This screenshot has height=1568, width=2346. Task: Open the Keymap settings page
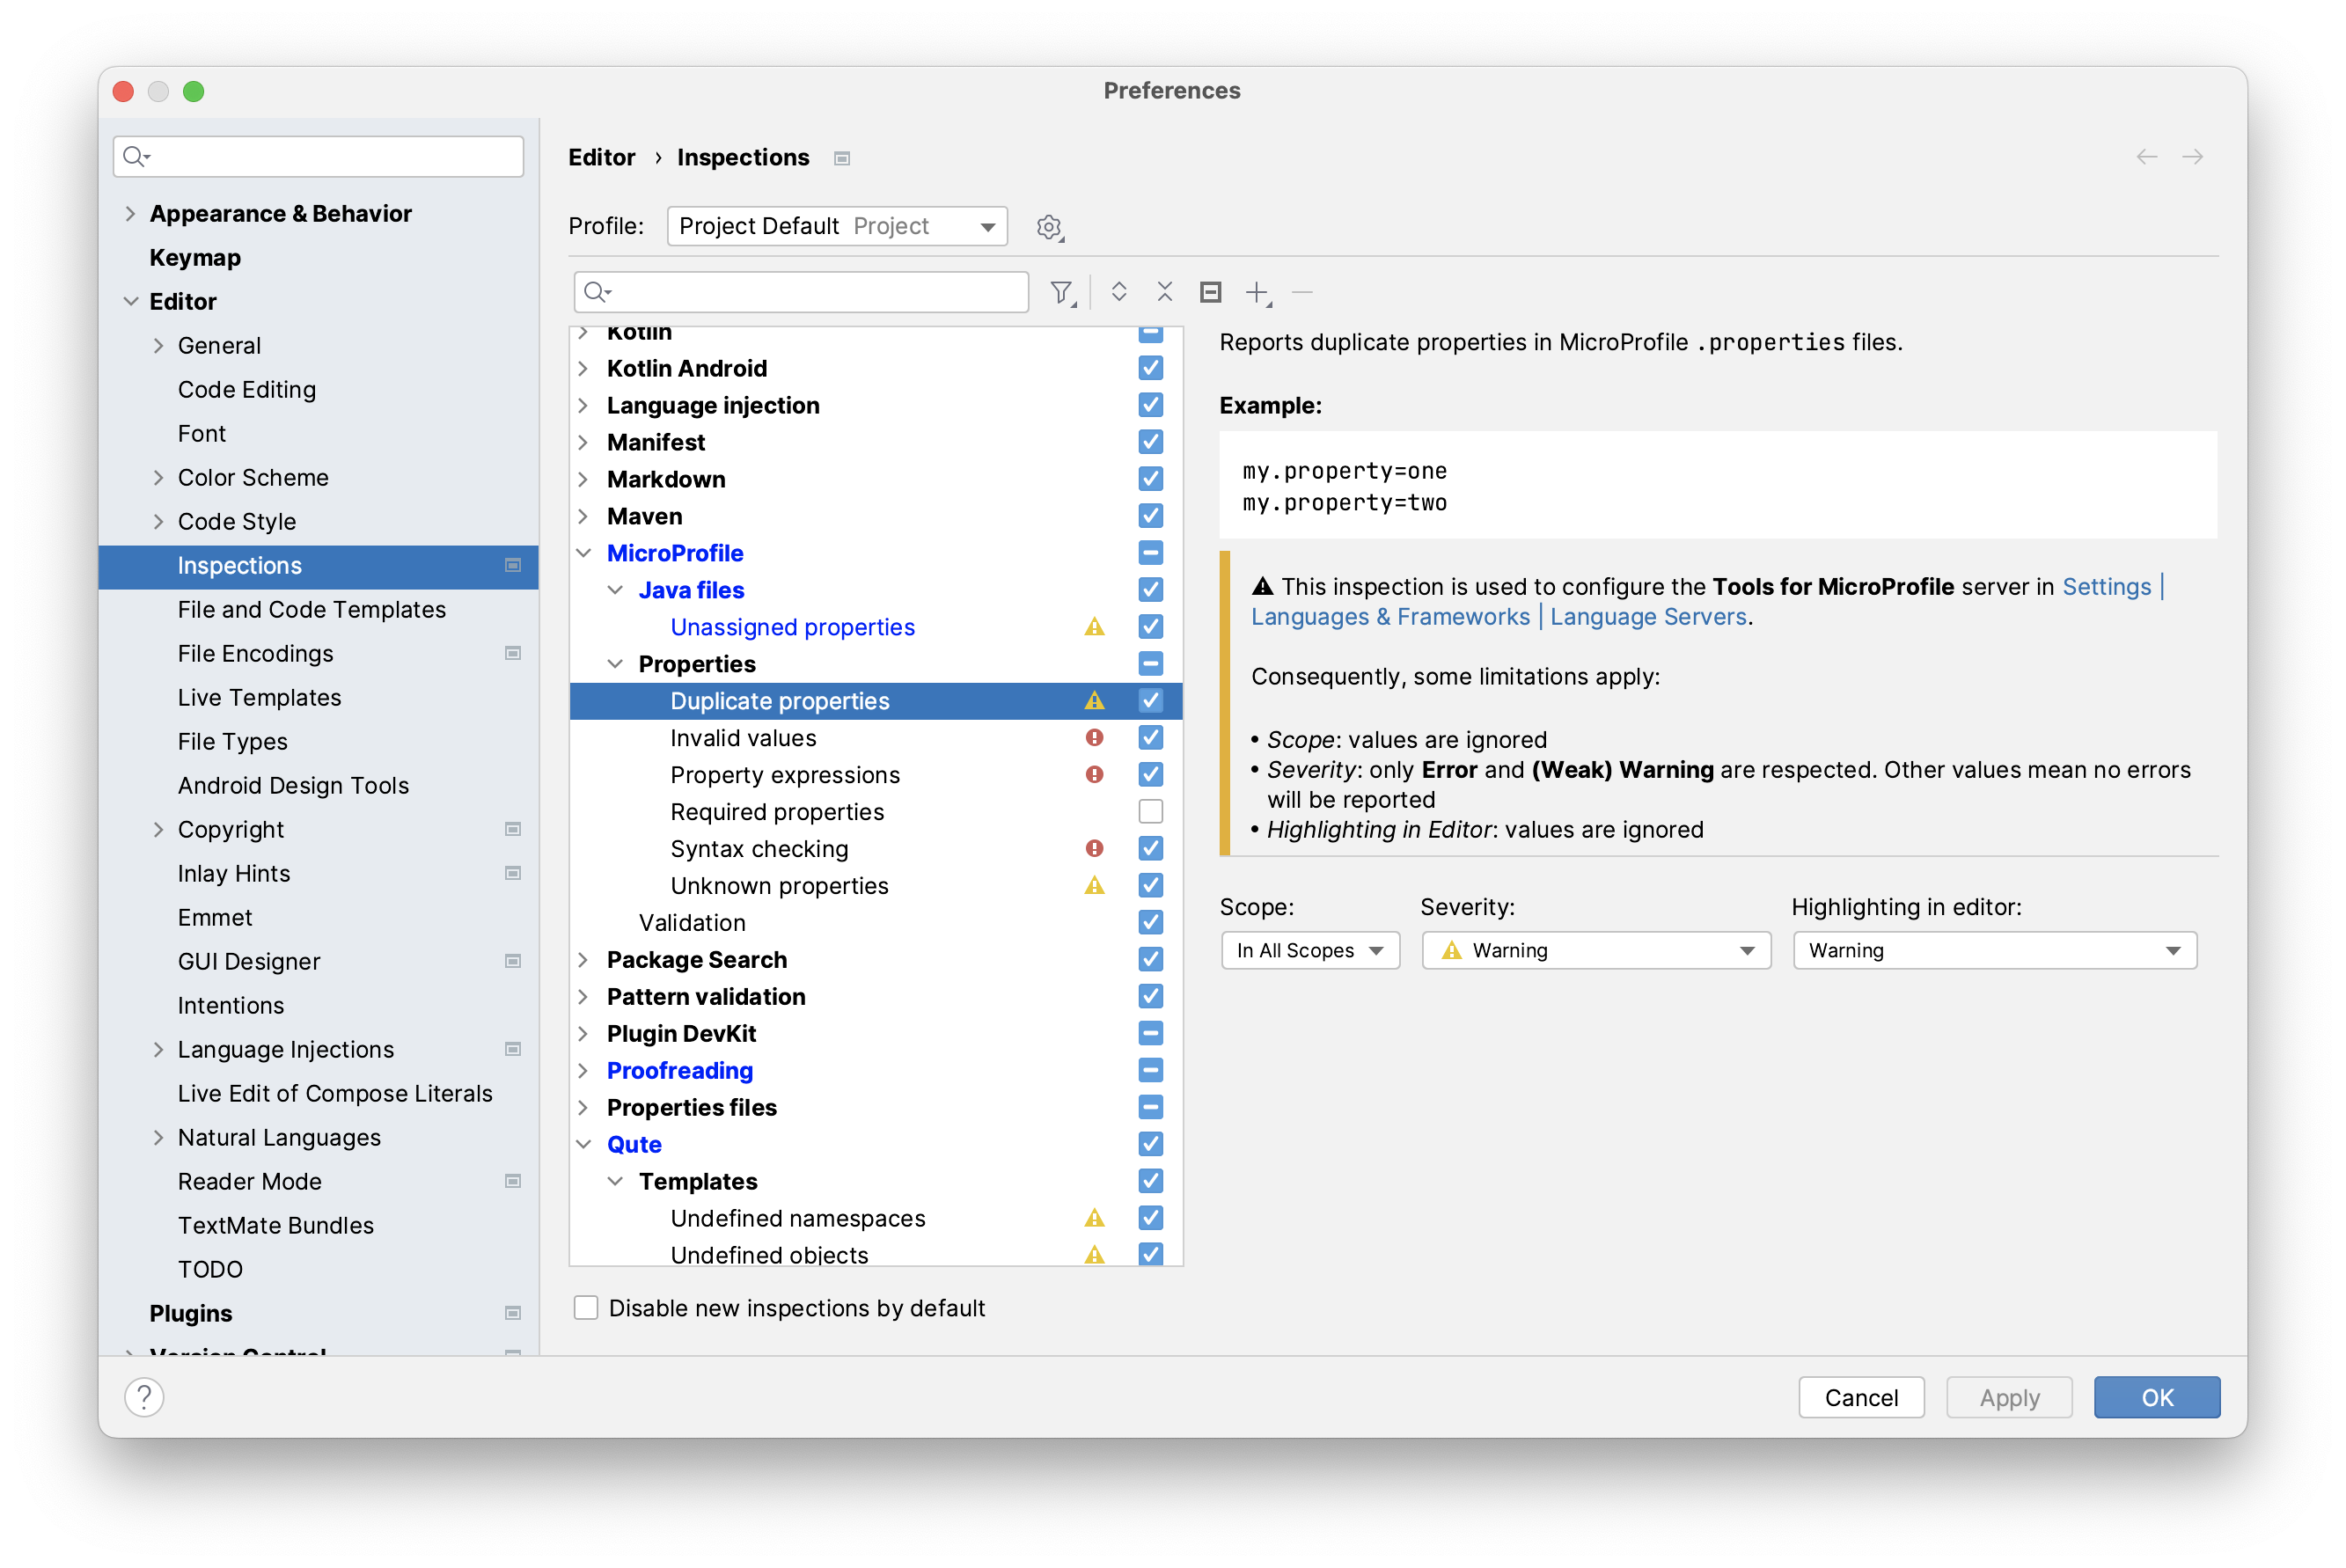195,258
